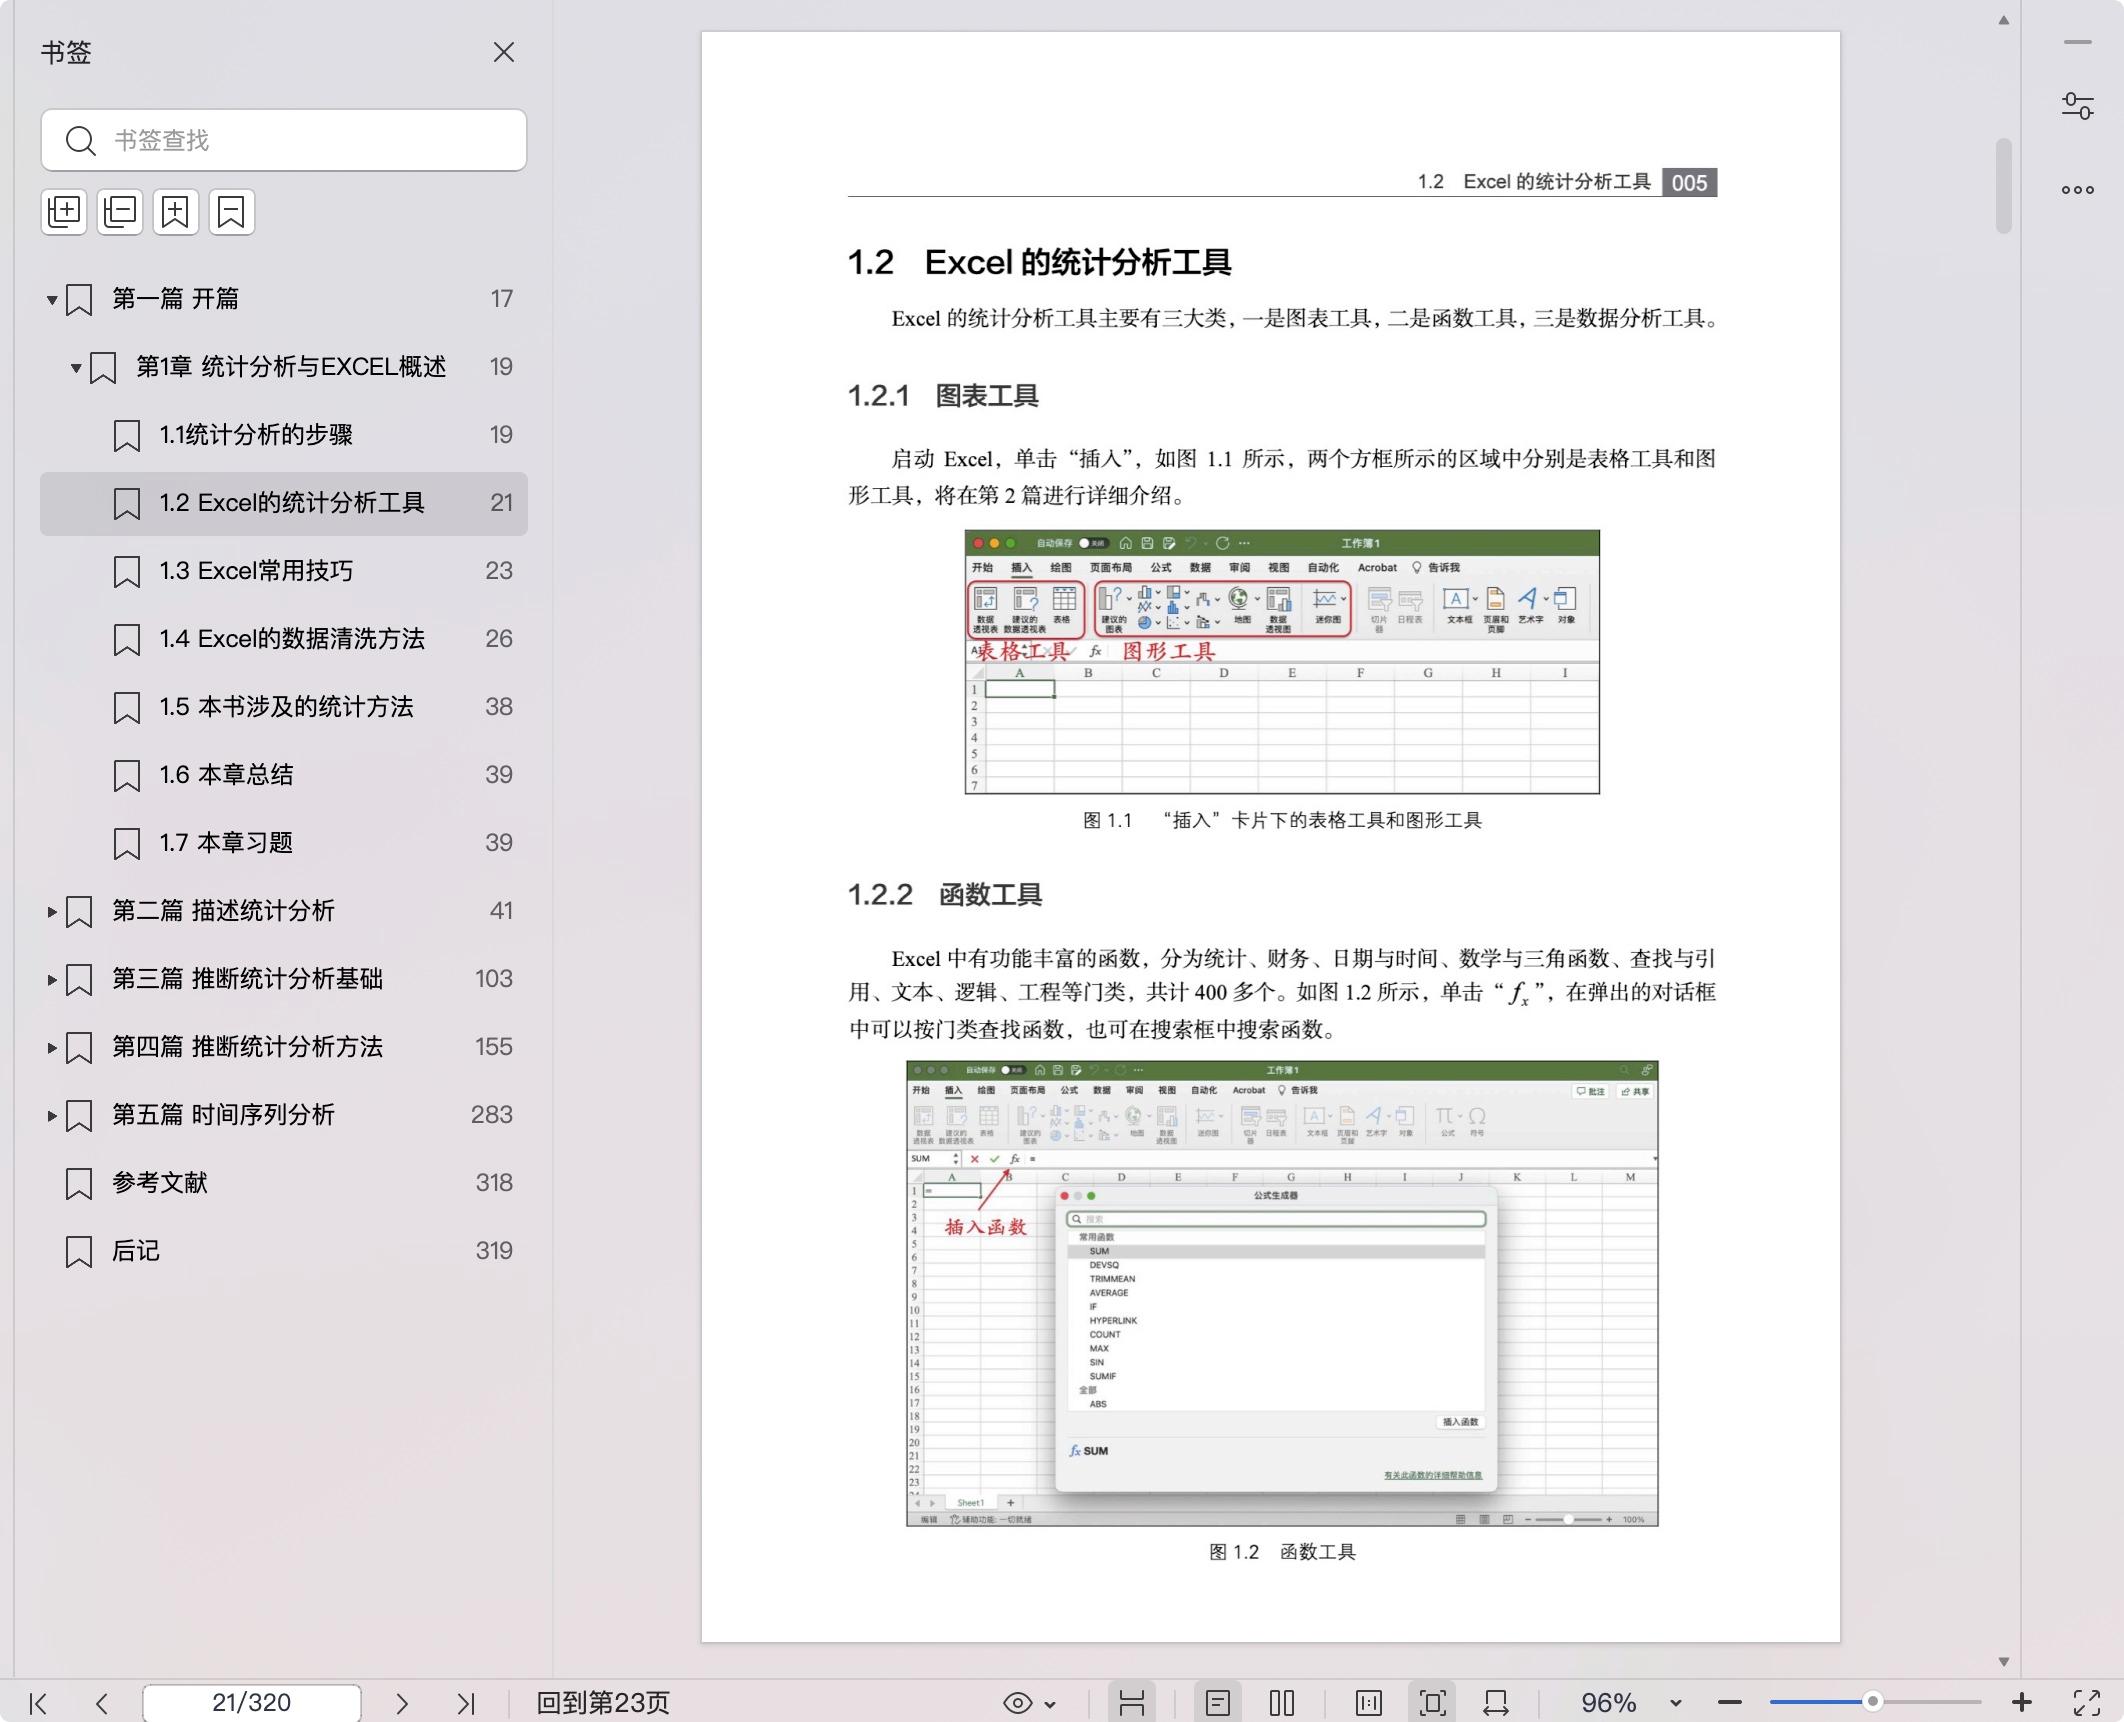The image size is (2124, 1722).
Task: Click fit width icon
Action: tap(1496, 1702)
